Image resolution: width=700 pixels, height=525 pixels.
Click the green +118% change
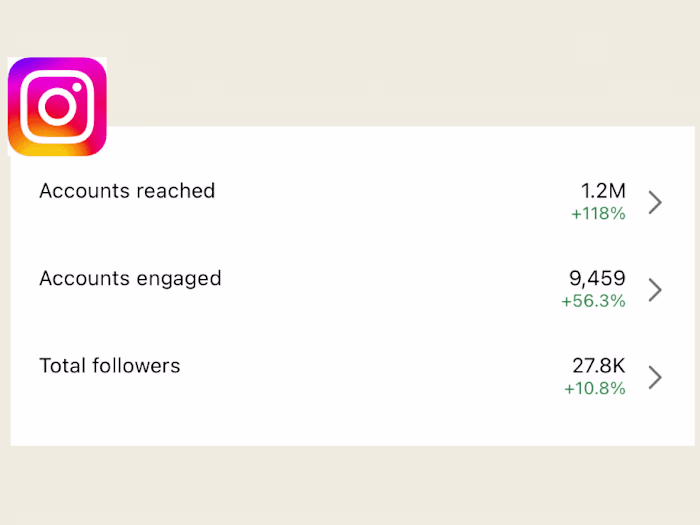coord(598,213)
